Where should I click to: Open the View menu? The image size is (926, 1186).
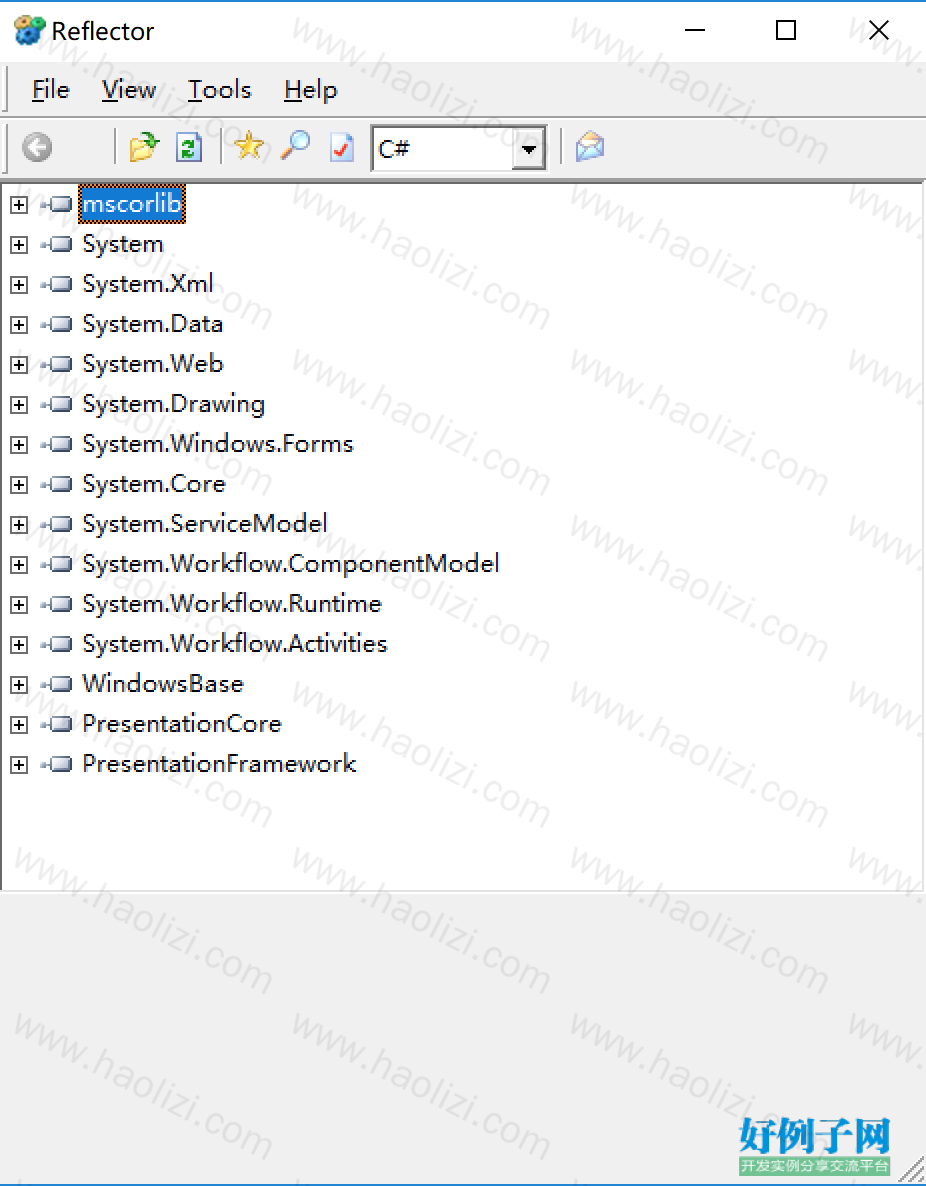129,90
